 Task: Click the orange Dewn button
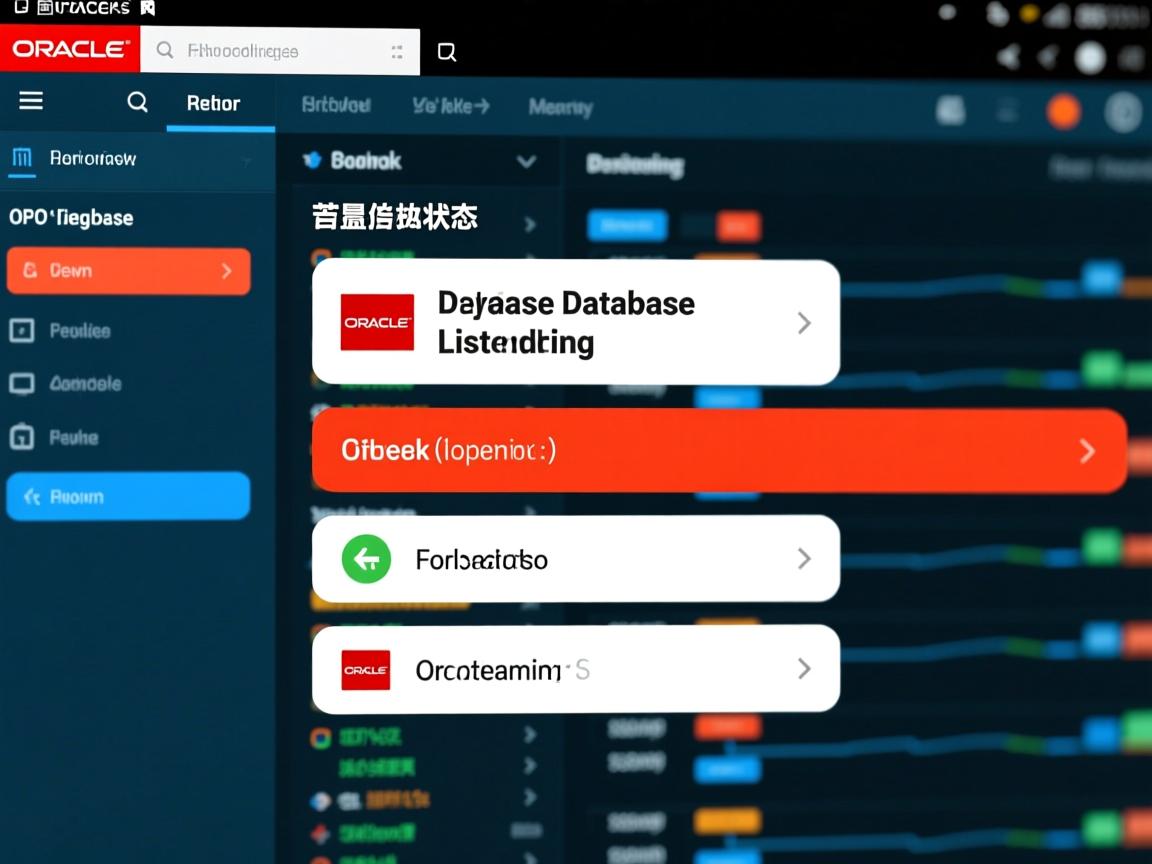pos(128,270)
